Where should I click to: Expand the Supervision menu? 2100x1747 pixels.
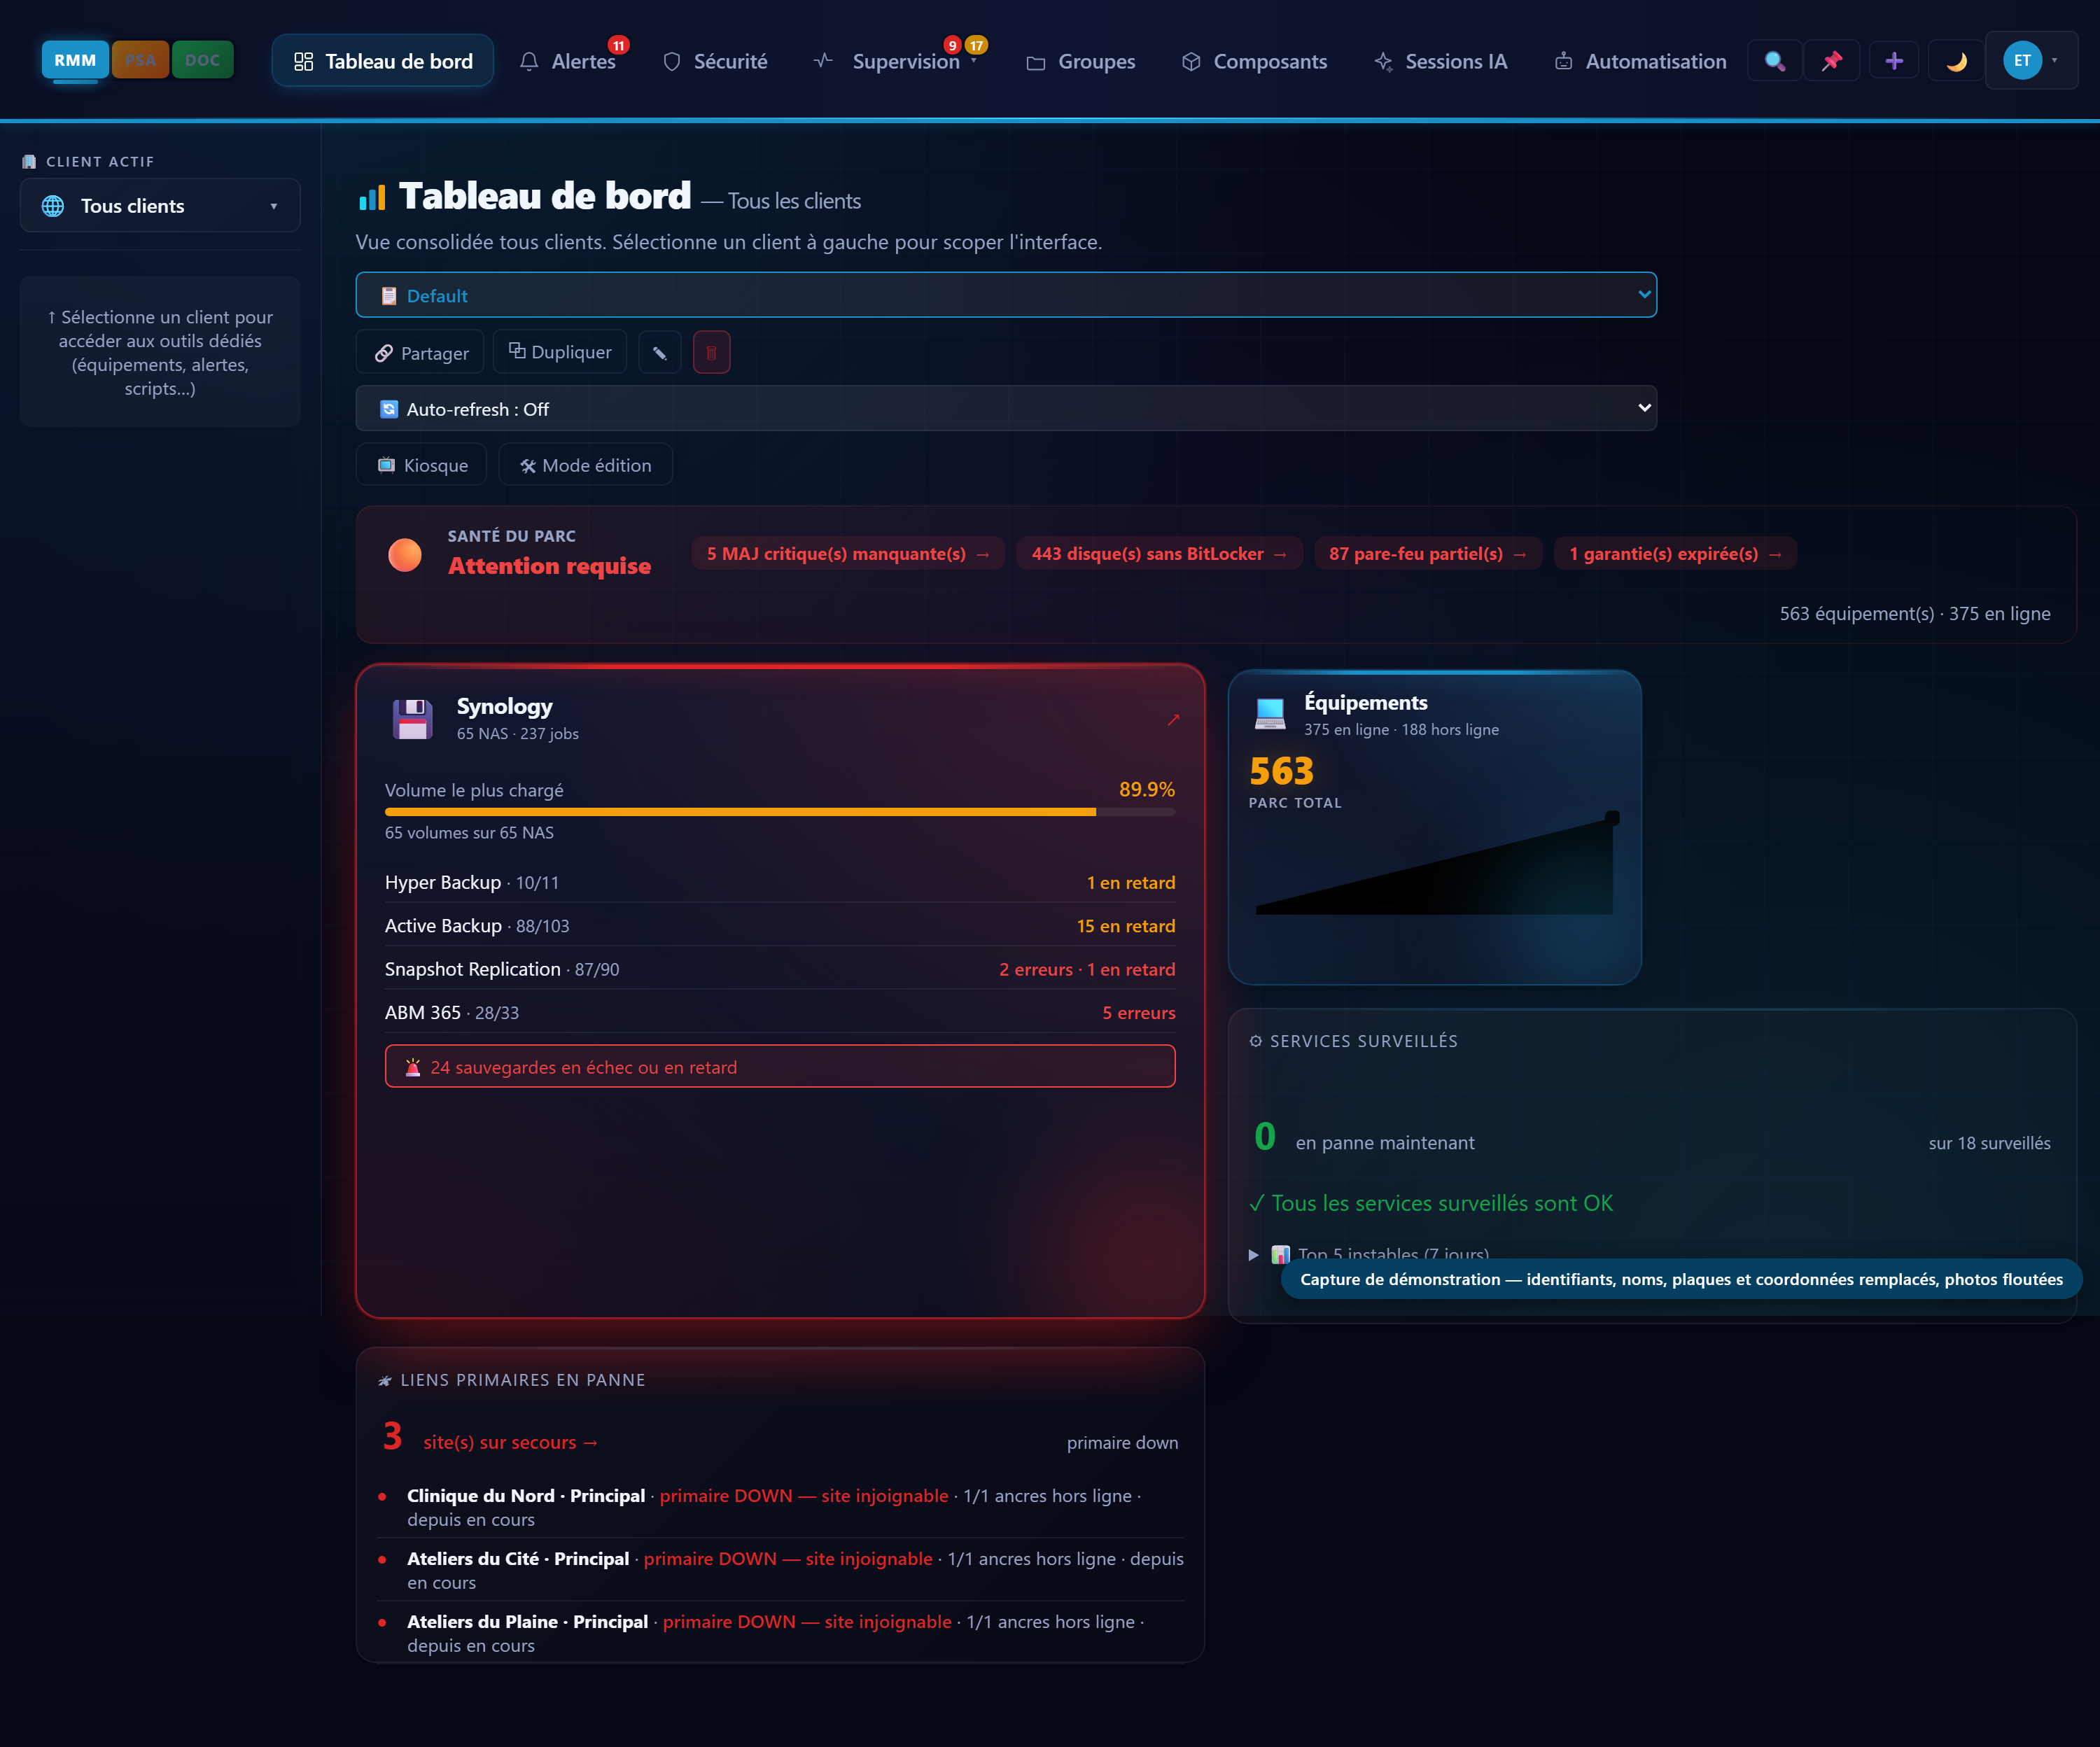coord(896,61)
